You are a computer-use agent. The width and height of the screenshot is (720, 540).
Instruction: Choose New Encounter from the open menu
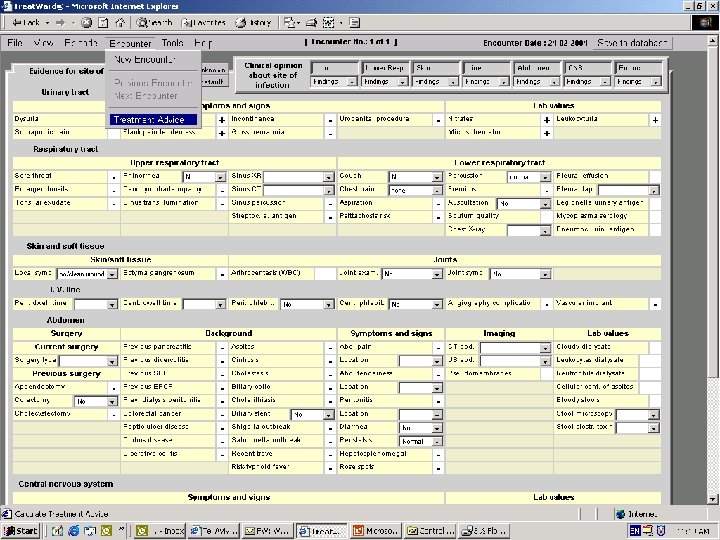point(144,60)
